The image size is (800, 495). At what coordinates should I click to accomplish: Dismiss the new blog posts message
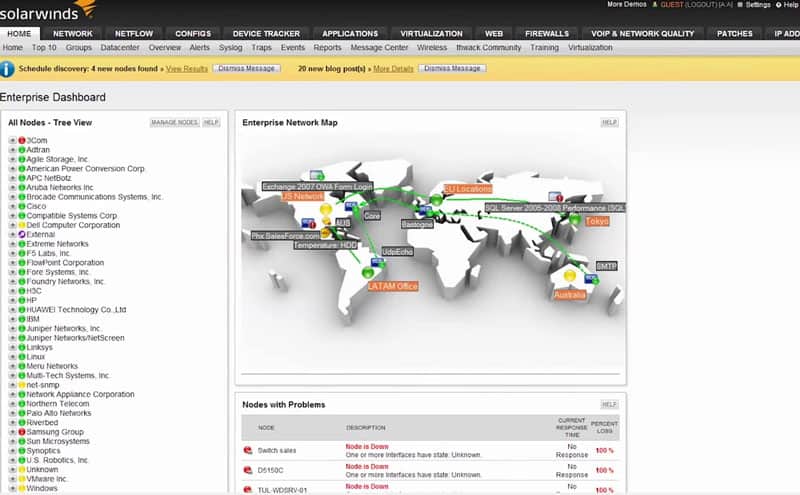point(452,68)
